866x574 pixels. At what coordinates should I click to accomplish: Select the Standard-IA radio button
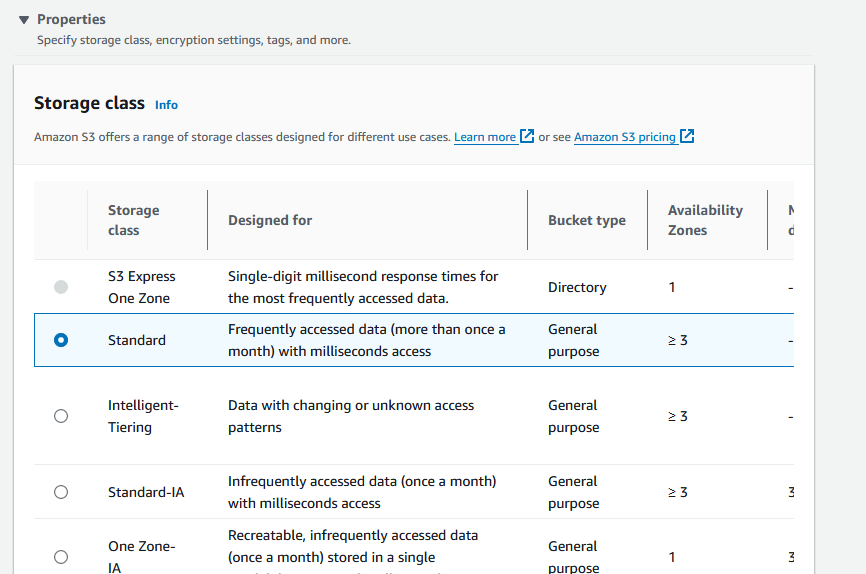61,492
